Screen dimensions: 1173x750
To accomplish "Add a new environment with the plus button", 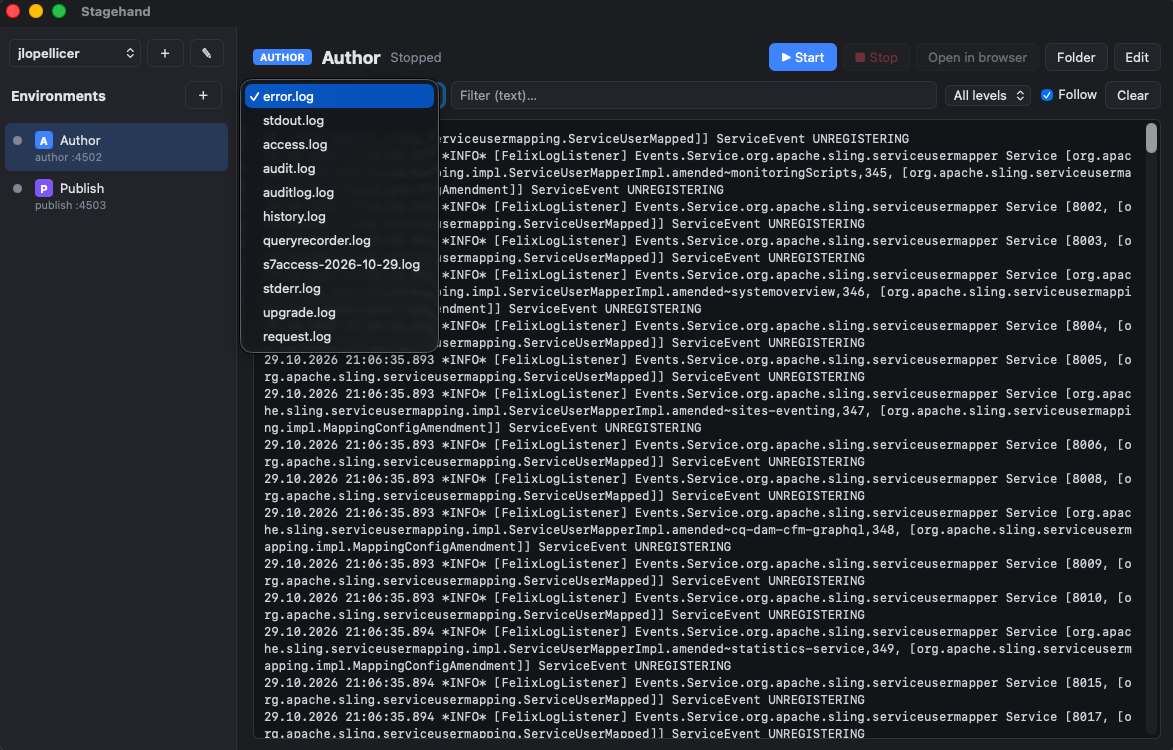I will 203,96.
